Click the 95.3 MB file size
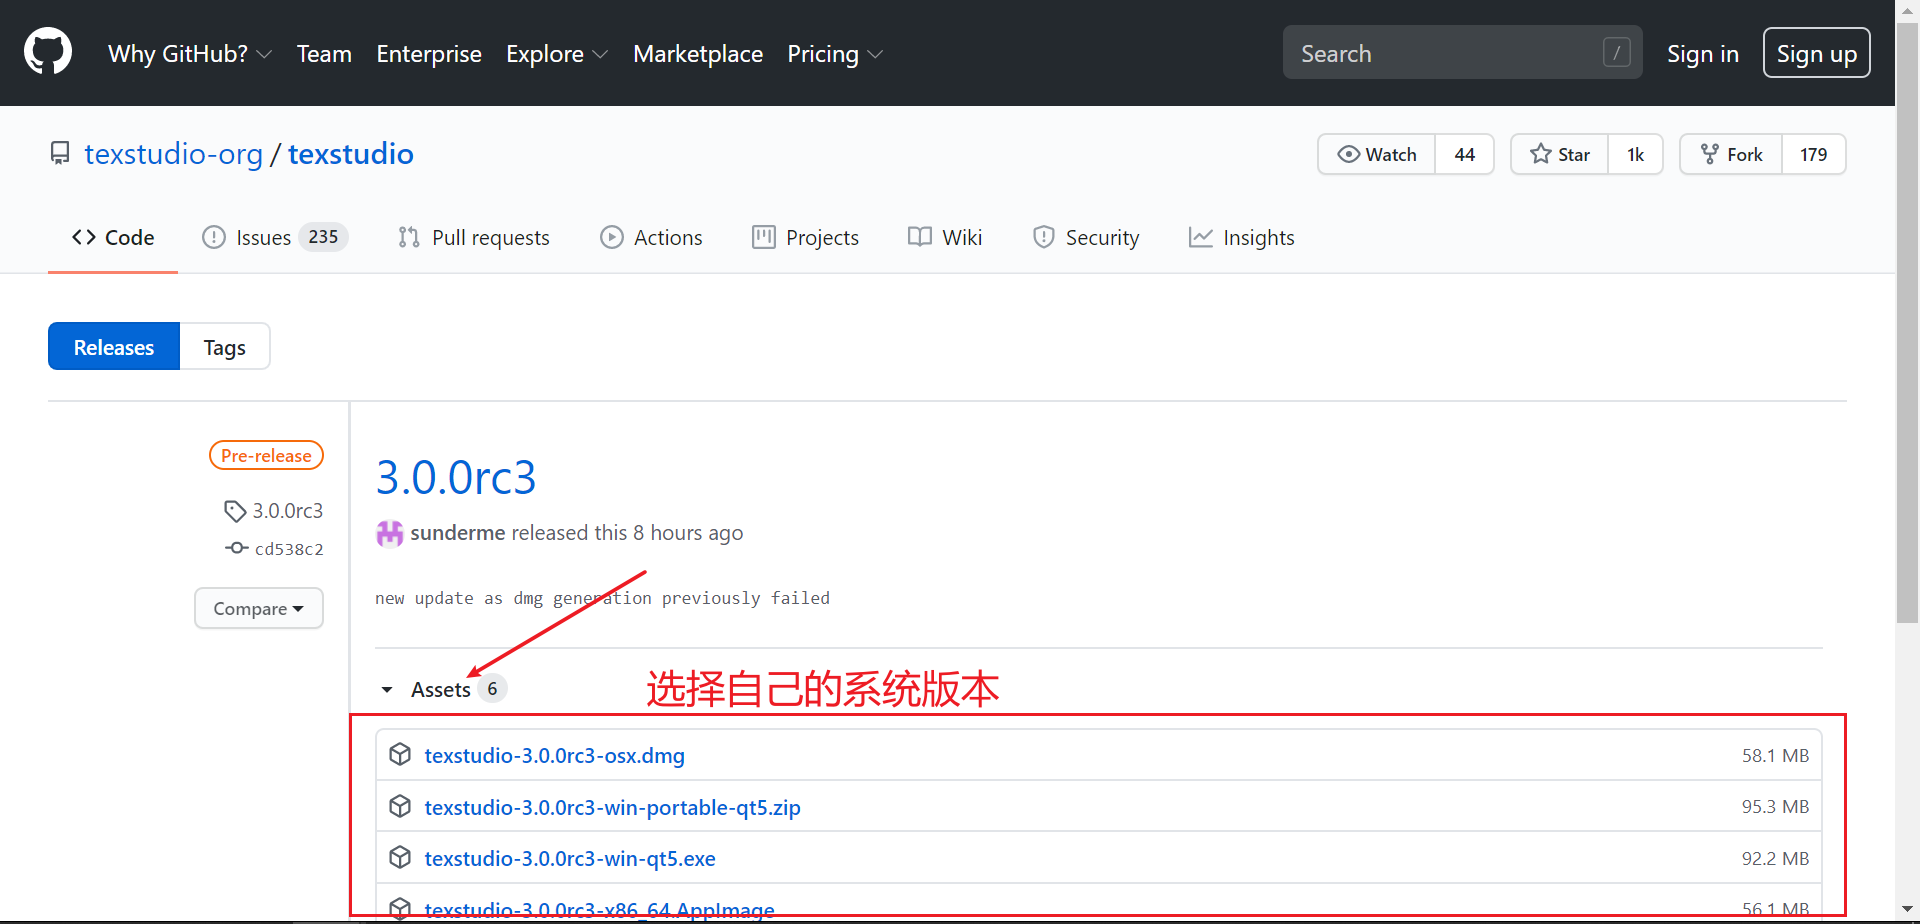1920x924 pixels. pos(1775,806)
